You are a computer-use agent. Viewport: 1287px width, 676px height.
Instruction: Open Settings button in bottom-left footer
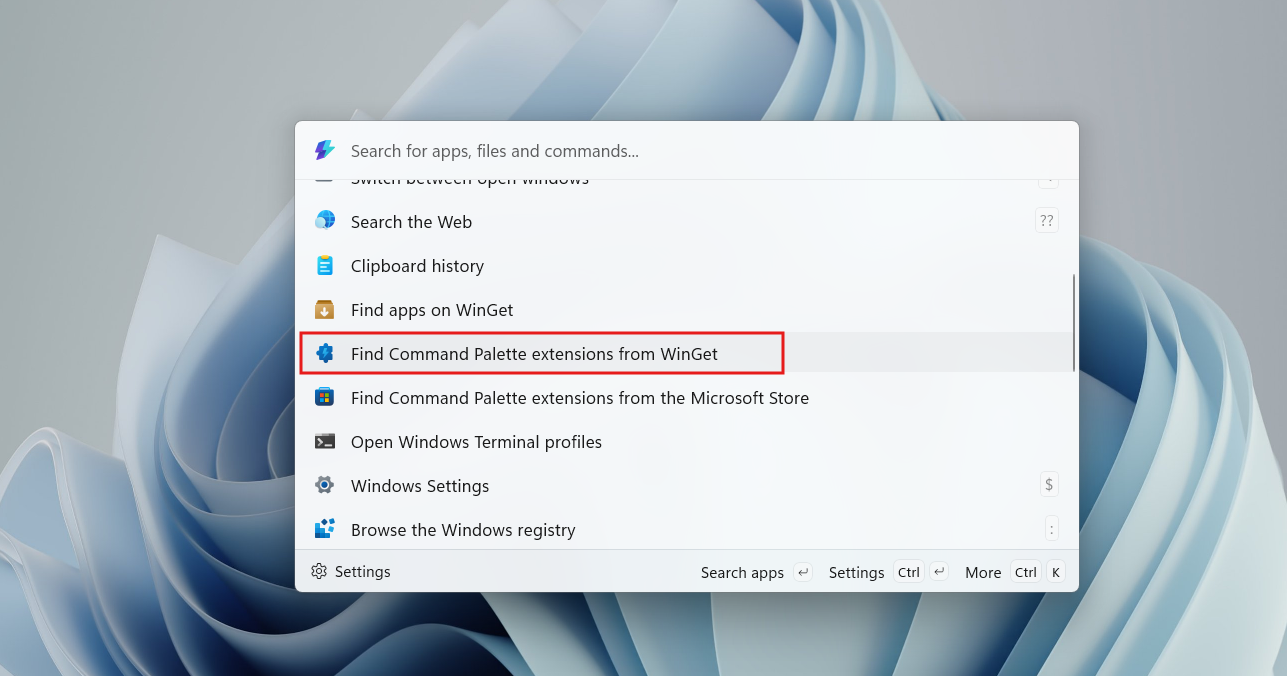pos(351,572)
